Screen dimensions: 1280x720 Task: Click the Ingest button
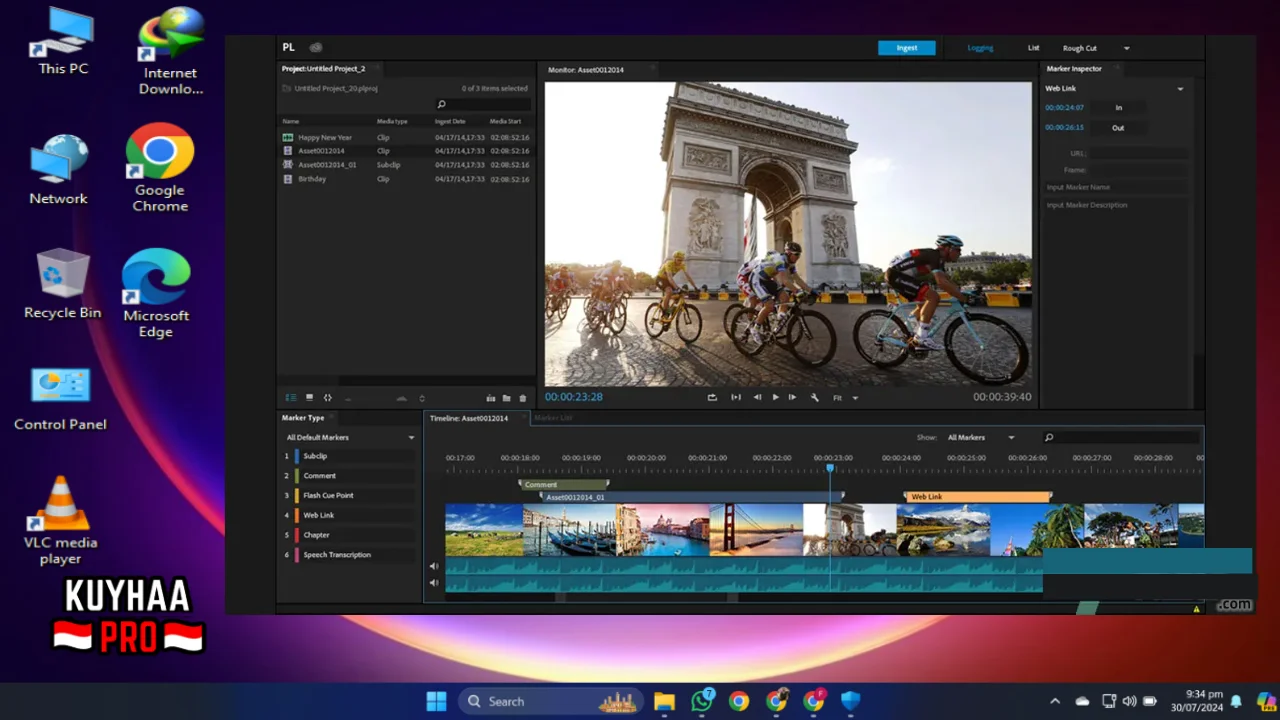point(907,48)
